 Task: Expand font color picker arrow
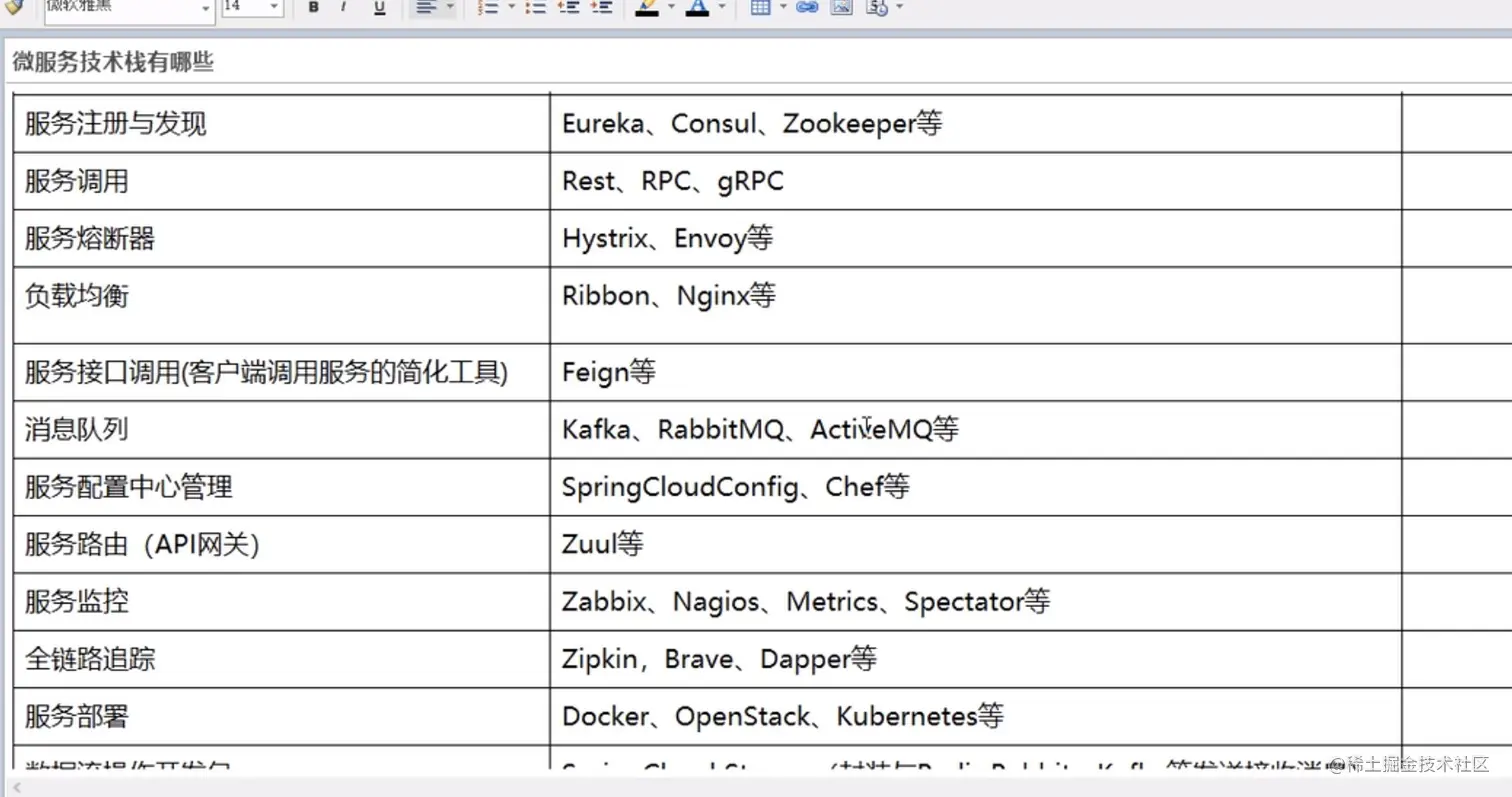(721, 8)
